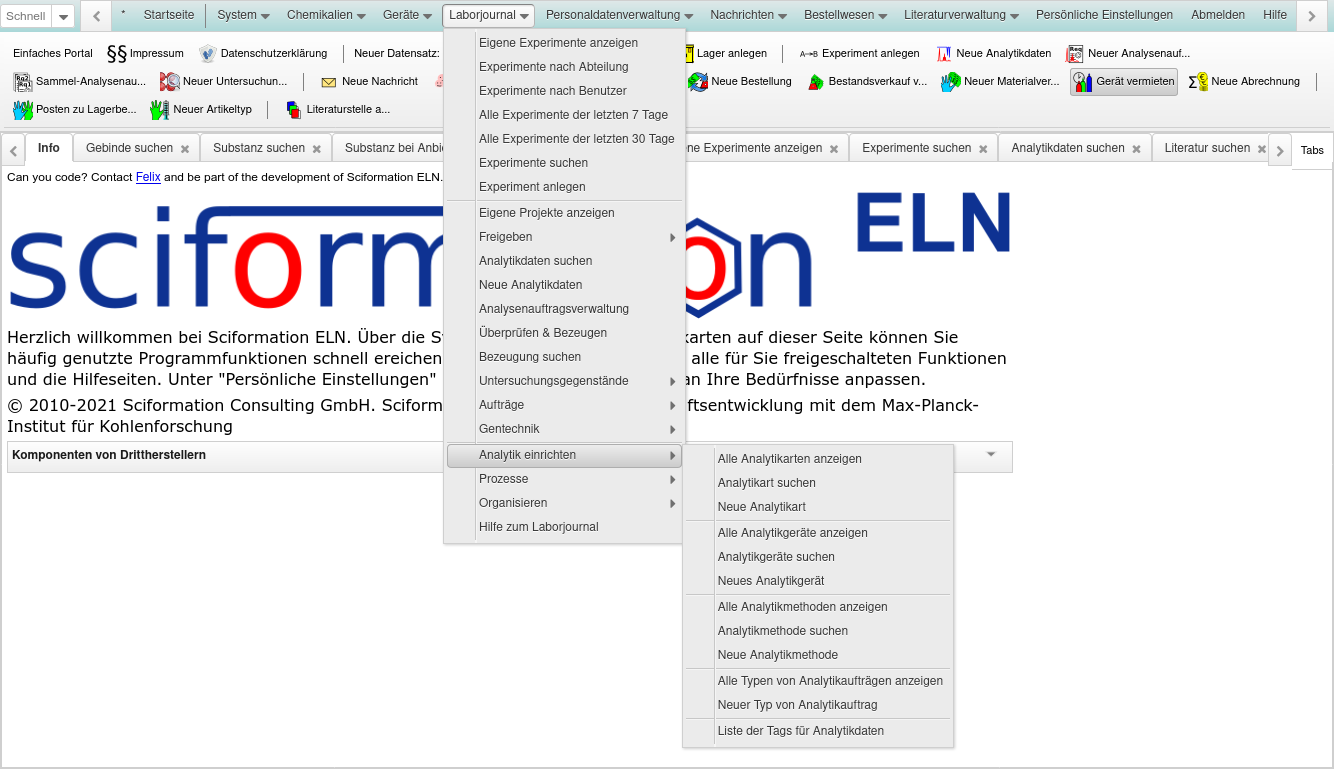Viewport: 1334px width, 769px height.
Task: Open Datenschutzerklärung via its shield icon
Action: (207, 53)
